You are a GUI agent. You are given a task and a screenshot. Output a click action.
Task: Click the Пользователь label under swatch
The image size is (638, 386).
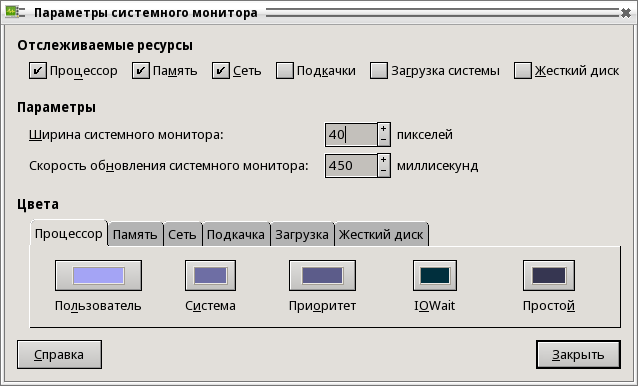click(98, 306)
